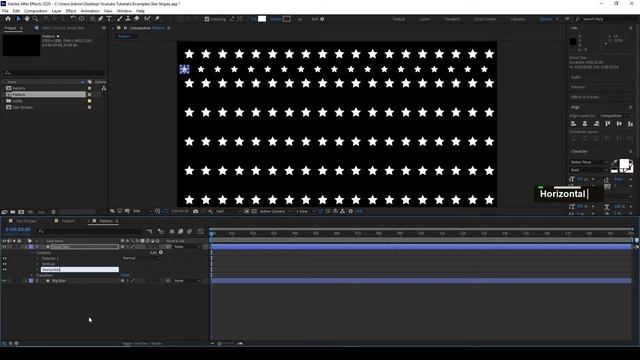Open the Window menu

click(x=124, y=11)
